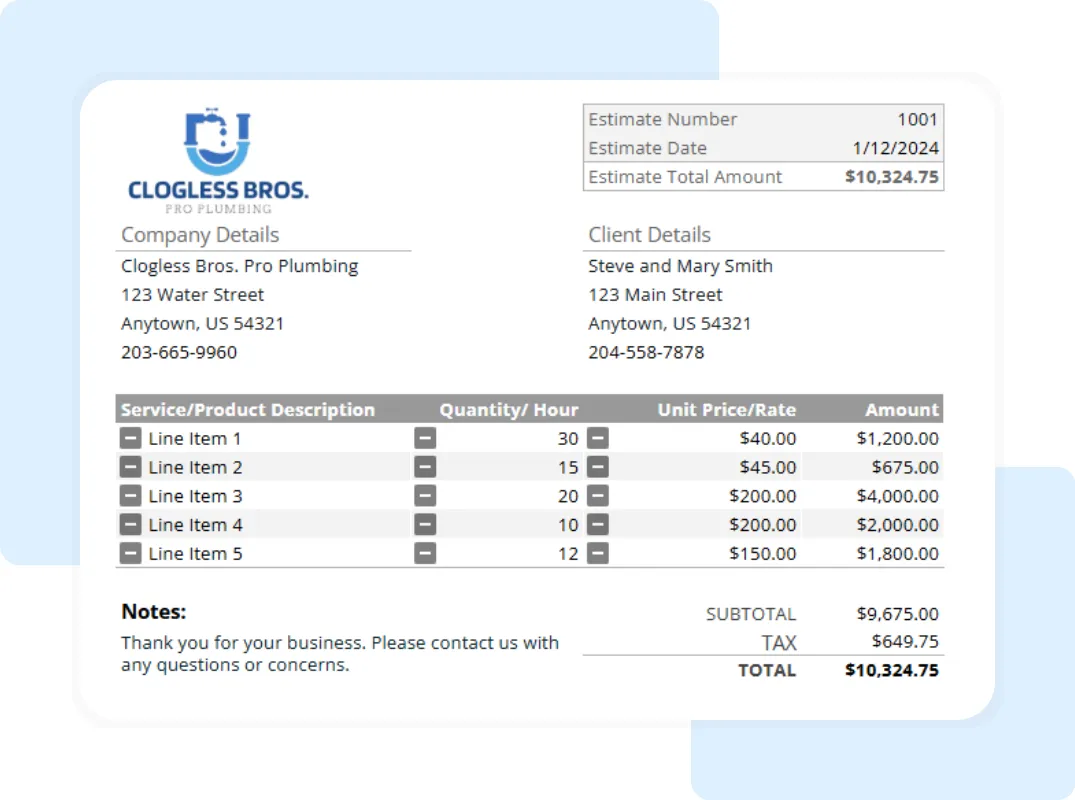The image size is (1075, 800).
Task: Click the minus icon next to $150.00 rate
Action: pyautogui.click(x=598, y=553)
